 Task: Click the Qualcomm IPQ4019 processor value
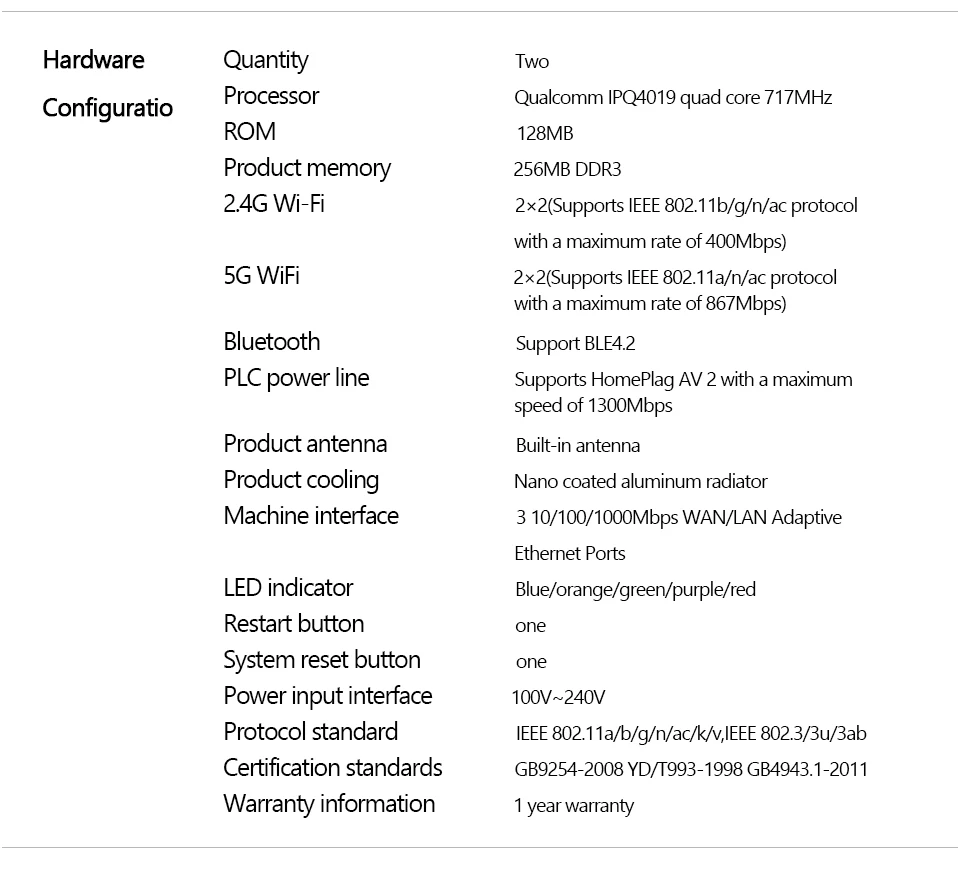(x=673, y=97)
